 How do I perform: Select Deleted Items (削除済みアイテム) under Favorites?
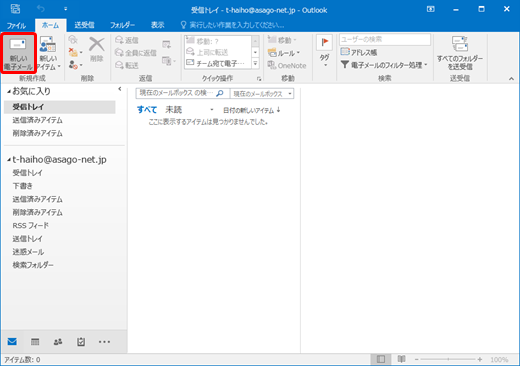point(37,133)
